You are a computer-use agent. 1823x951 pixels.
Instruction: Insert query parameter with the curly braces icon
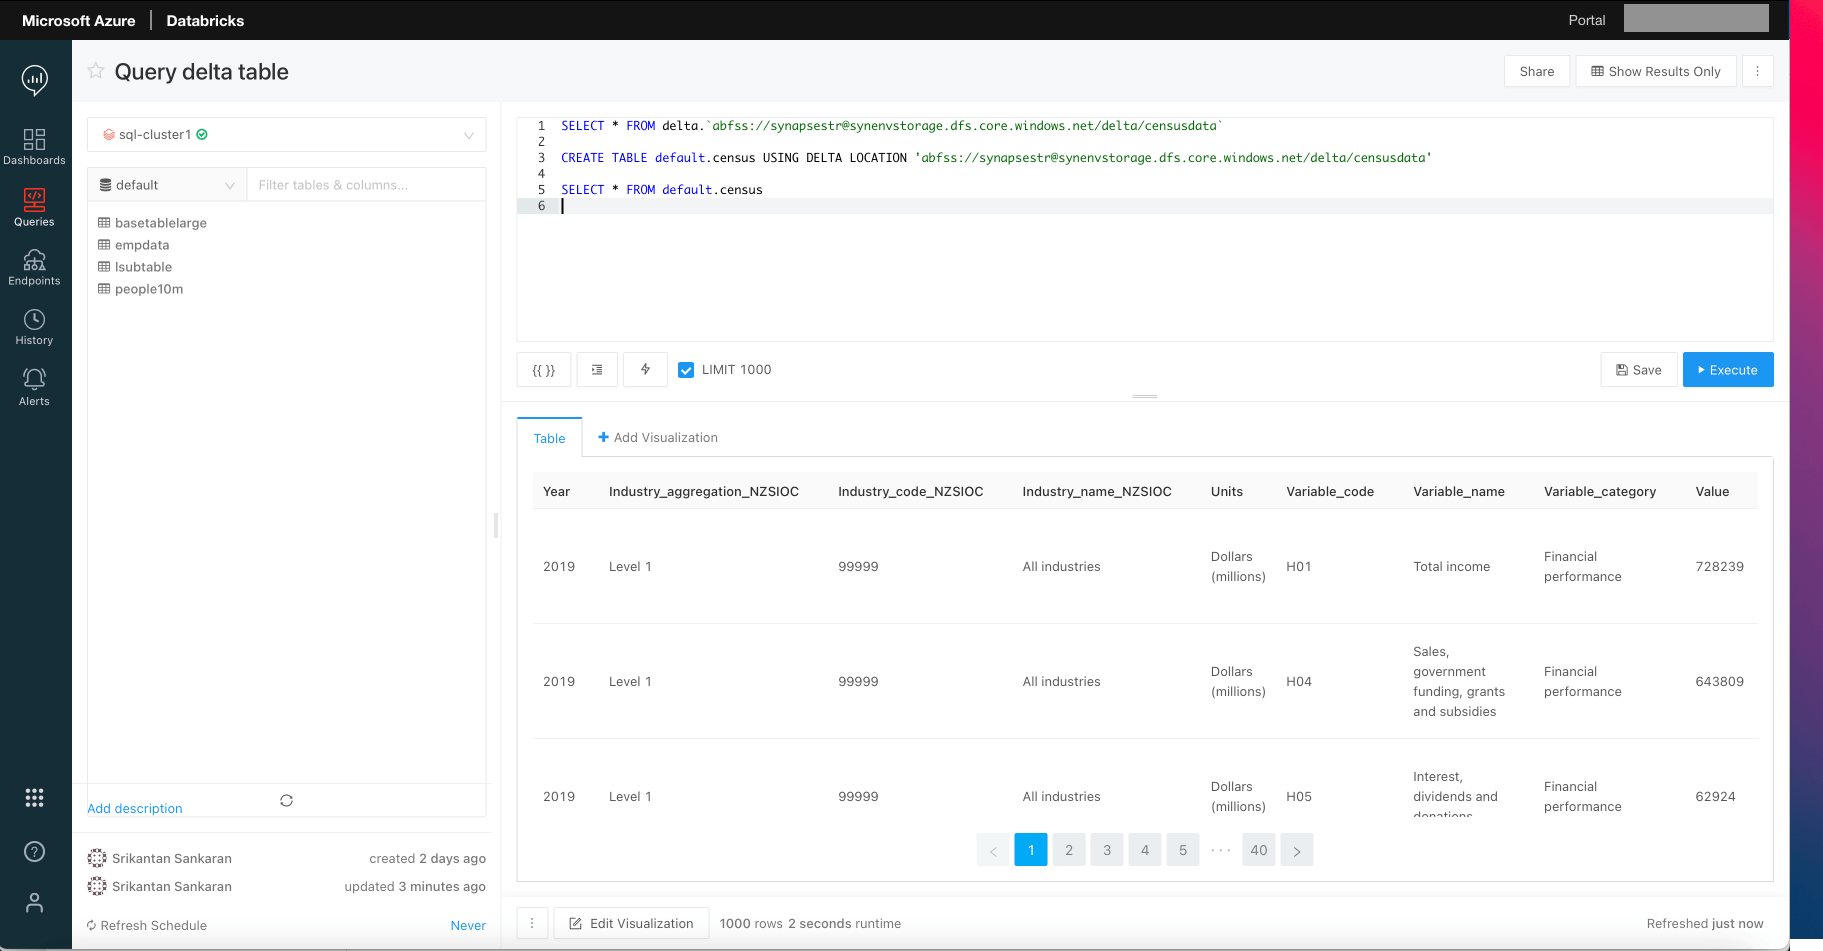pos(543,369)
